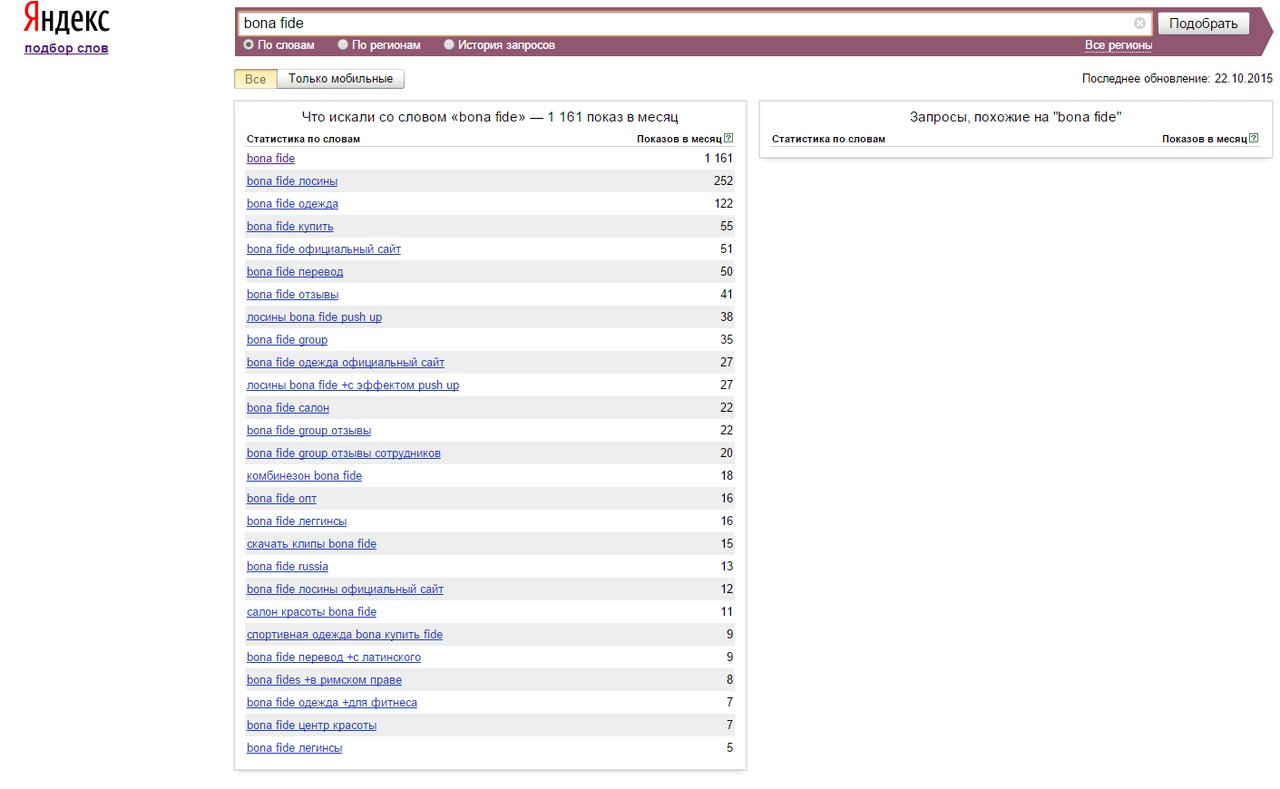Select the 'По словам' radio button
This screenshot has height=789, width=1280.
coord(249,45)
